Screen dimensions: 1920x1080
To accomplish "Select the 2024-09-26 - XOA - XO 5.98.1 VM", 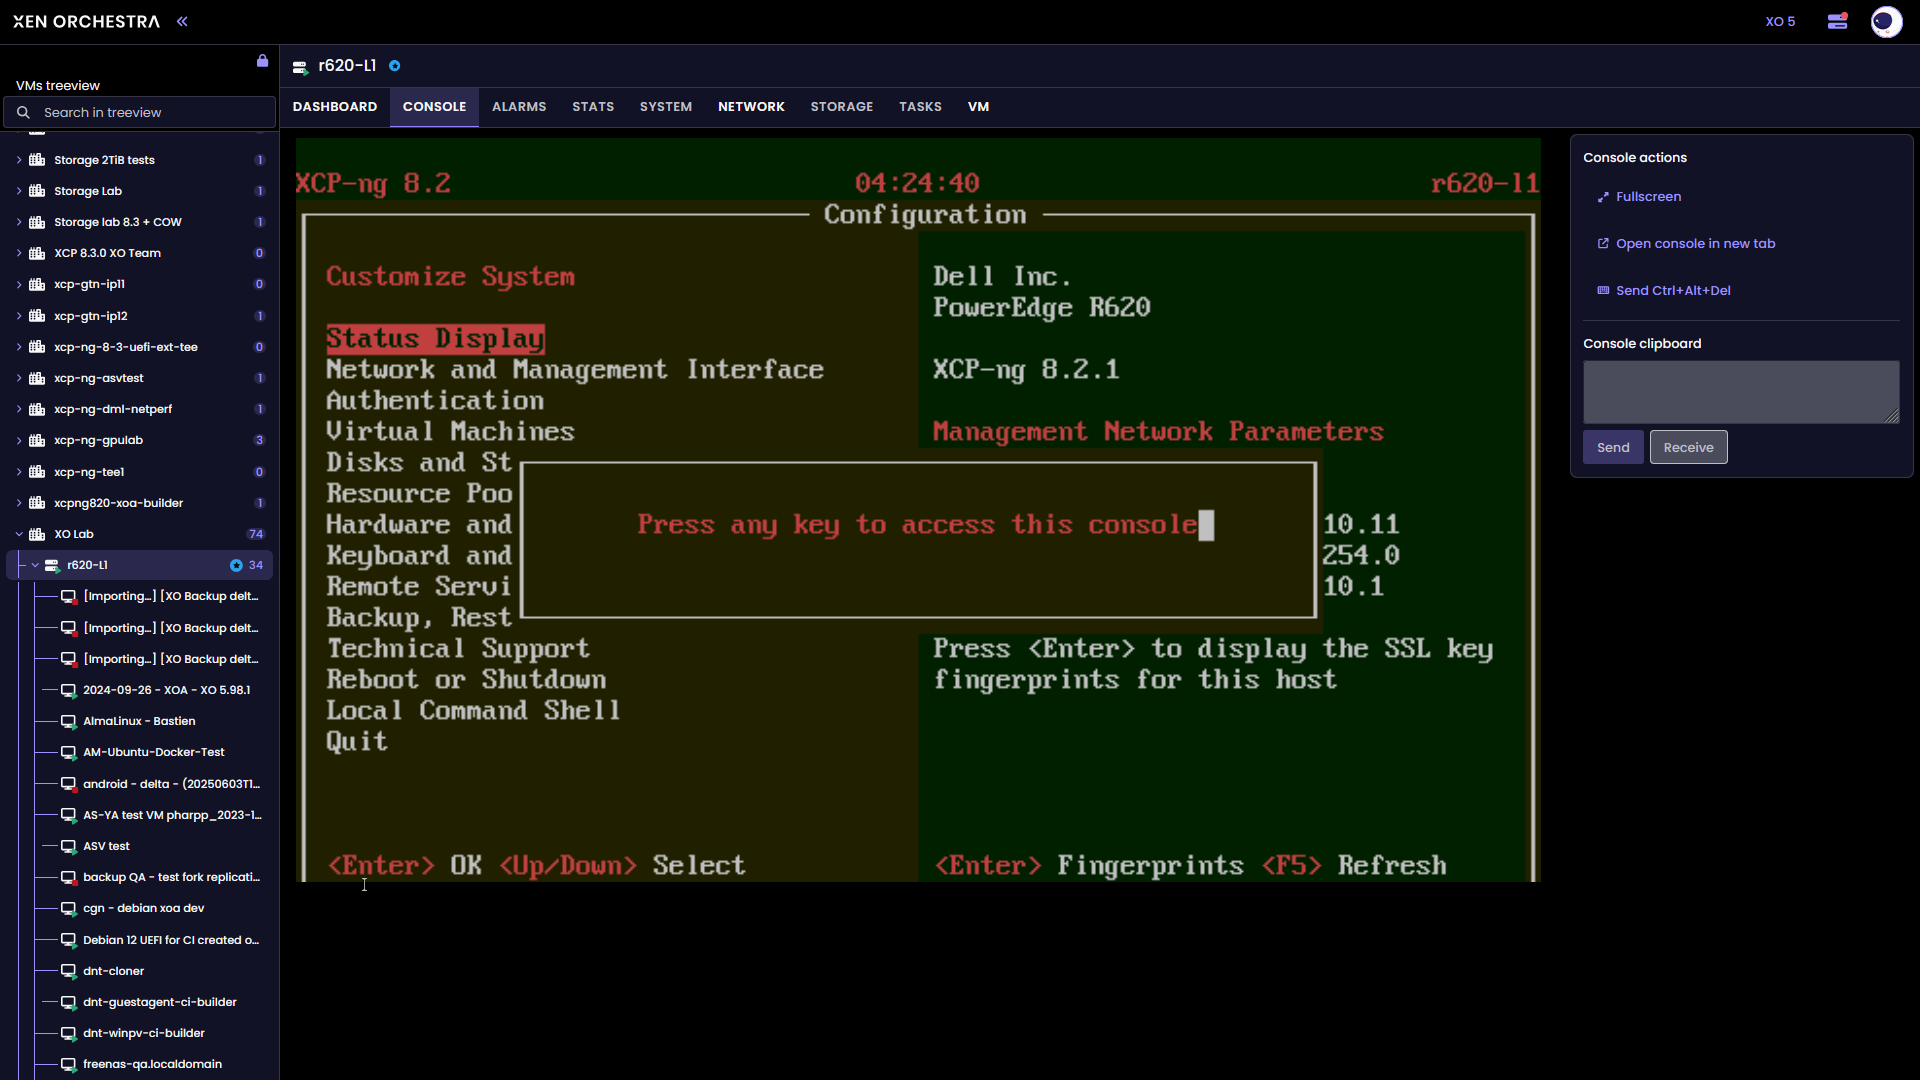I will click(x=166, y=690).
